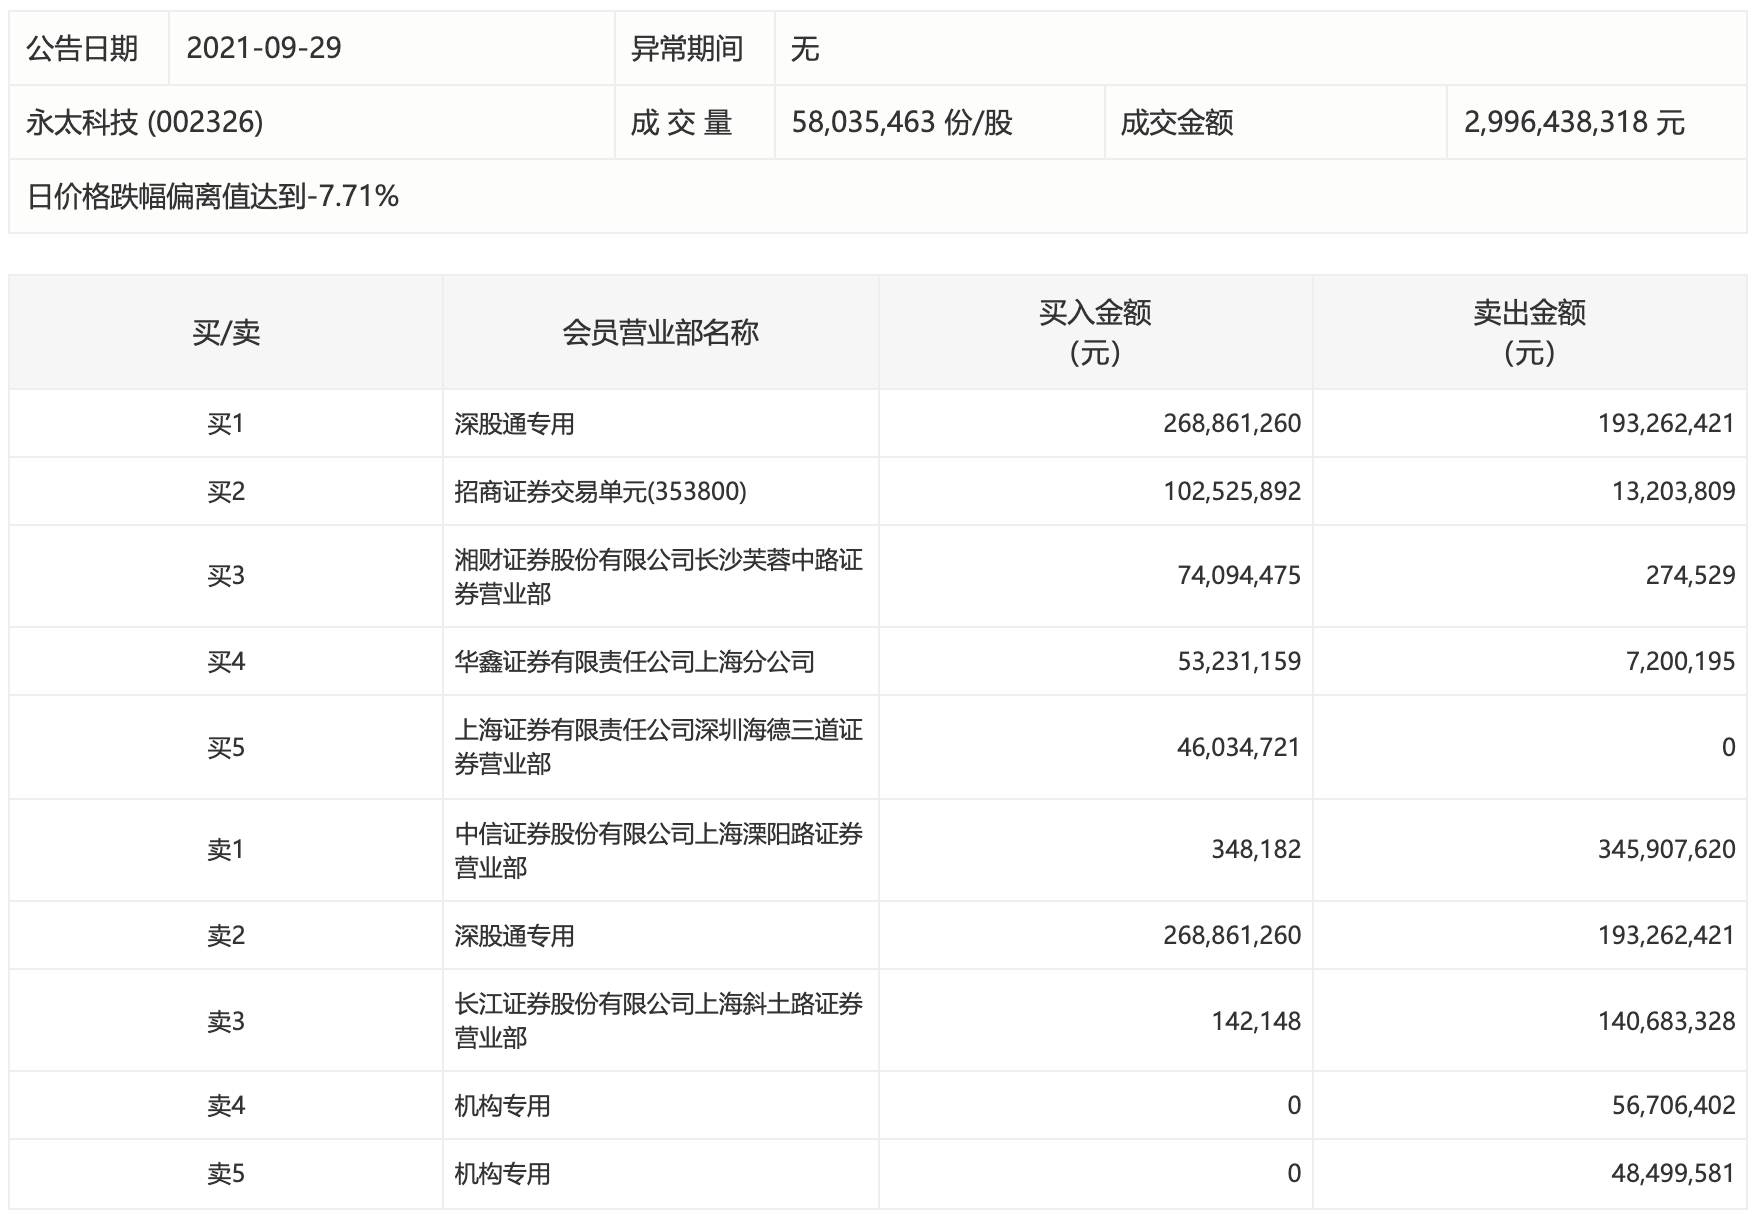Click the 买/卖 column header
This screenshot has width=1758, height=1214.
coord(226,333)
